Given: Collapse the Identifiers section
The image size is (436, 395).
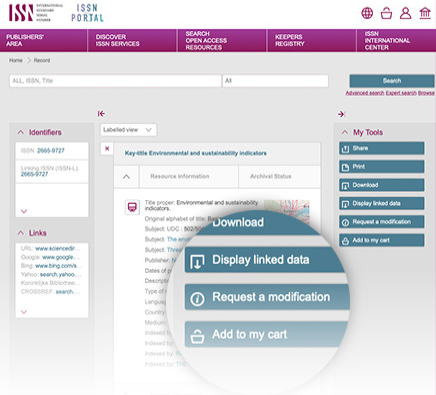Looking at the screenshot, I should point(21,132).
